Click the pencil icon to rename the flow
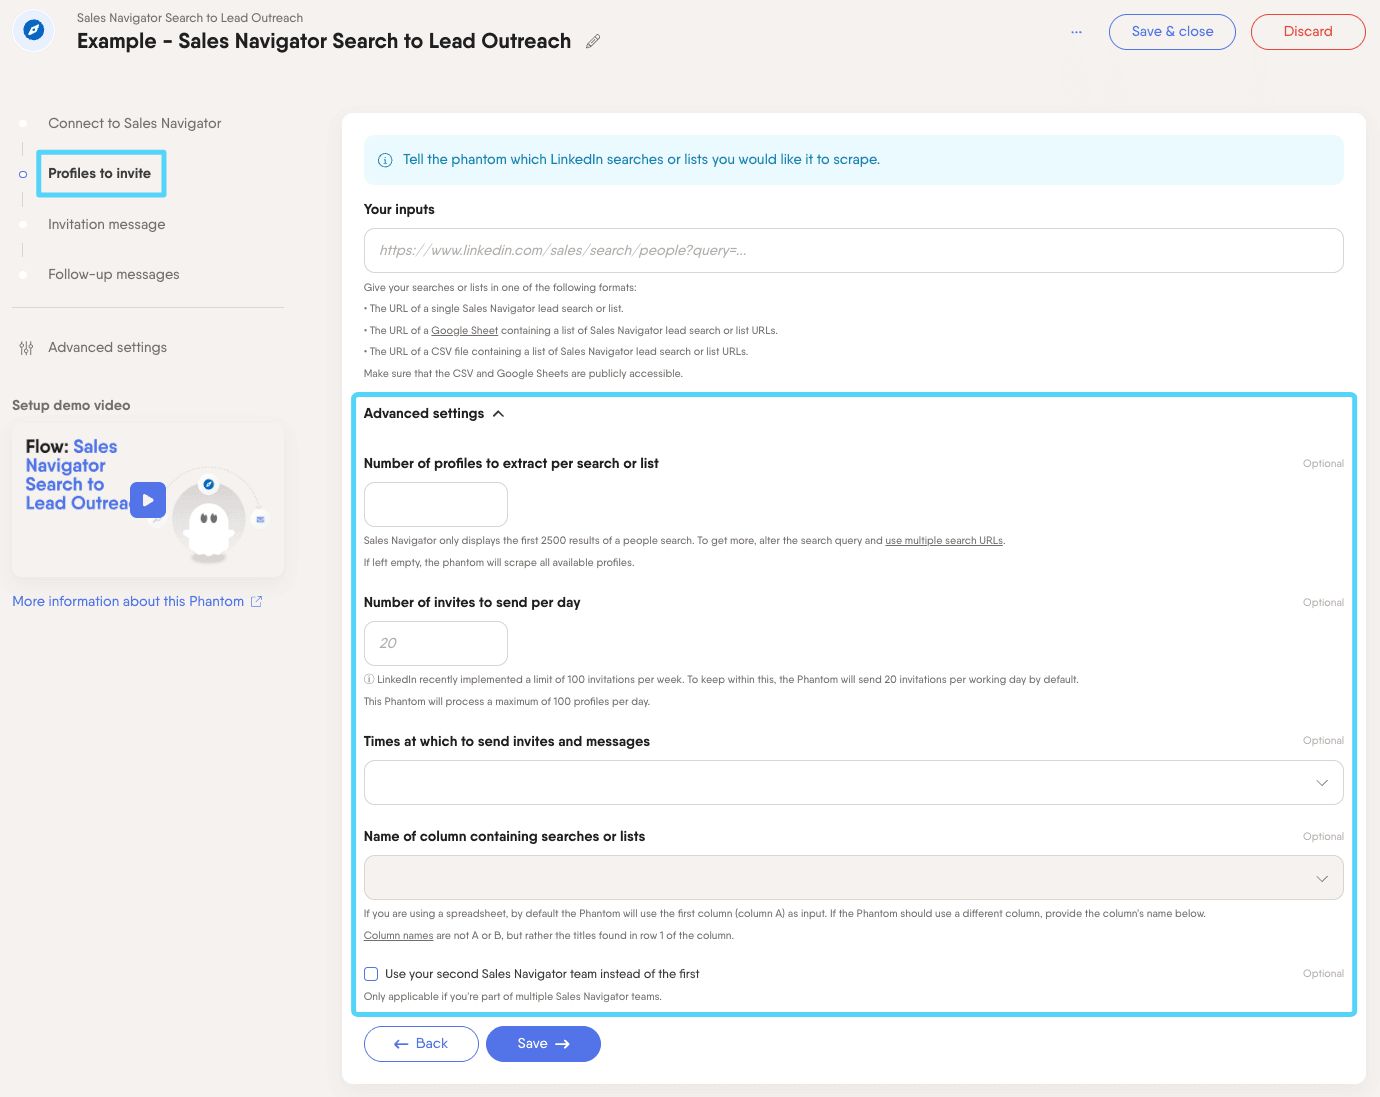 click(593, 41)
